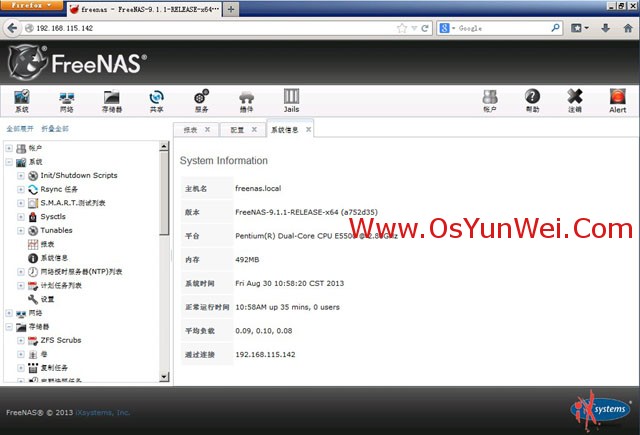Open the Jails toolbar icon
The width and height of the screenshot is (640, 435).
[291, 101]
